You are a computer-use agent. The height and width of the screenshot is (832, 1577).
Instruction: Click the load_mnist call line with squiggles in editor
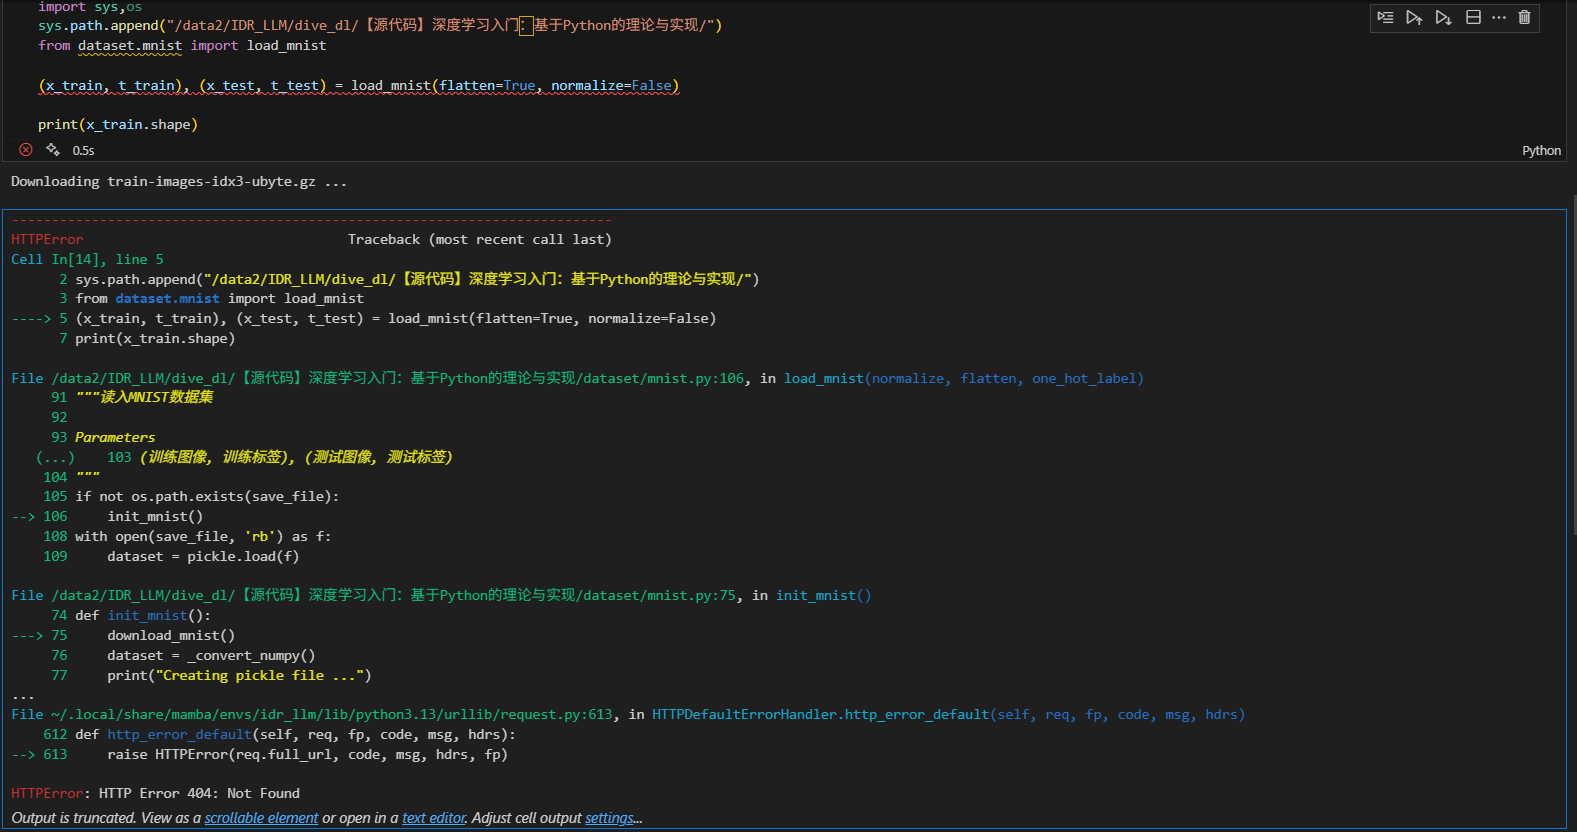[358, 85]
